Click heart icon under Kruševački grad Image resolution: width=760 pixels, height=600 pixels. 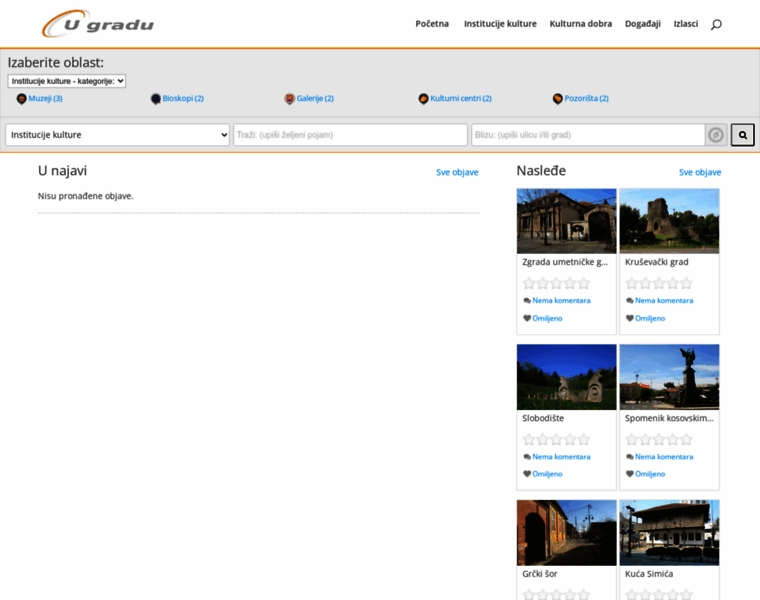tap(630, 318)
